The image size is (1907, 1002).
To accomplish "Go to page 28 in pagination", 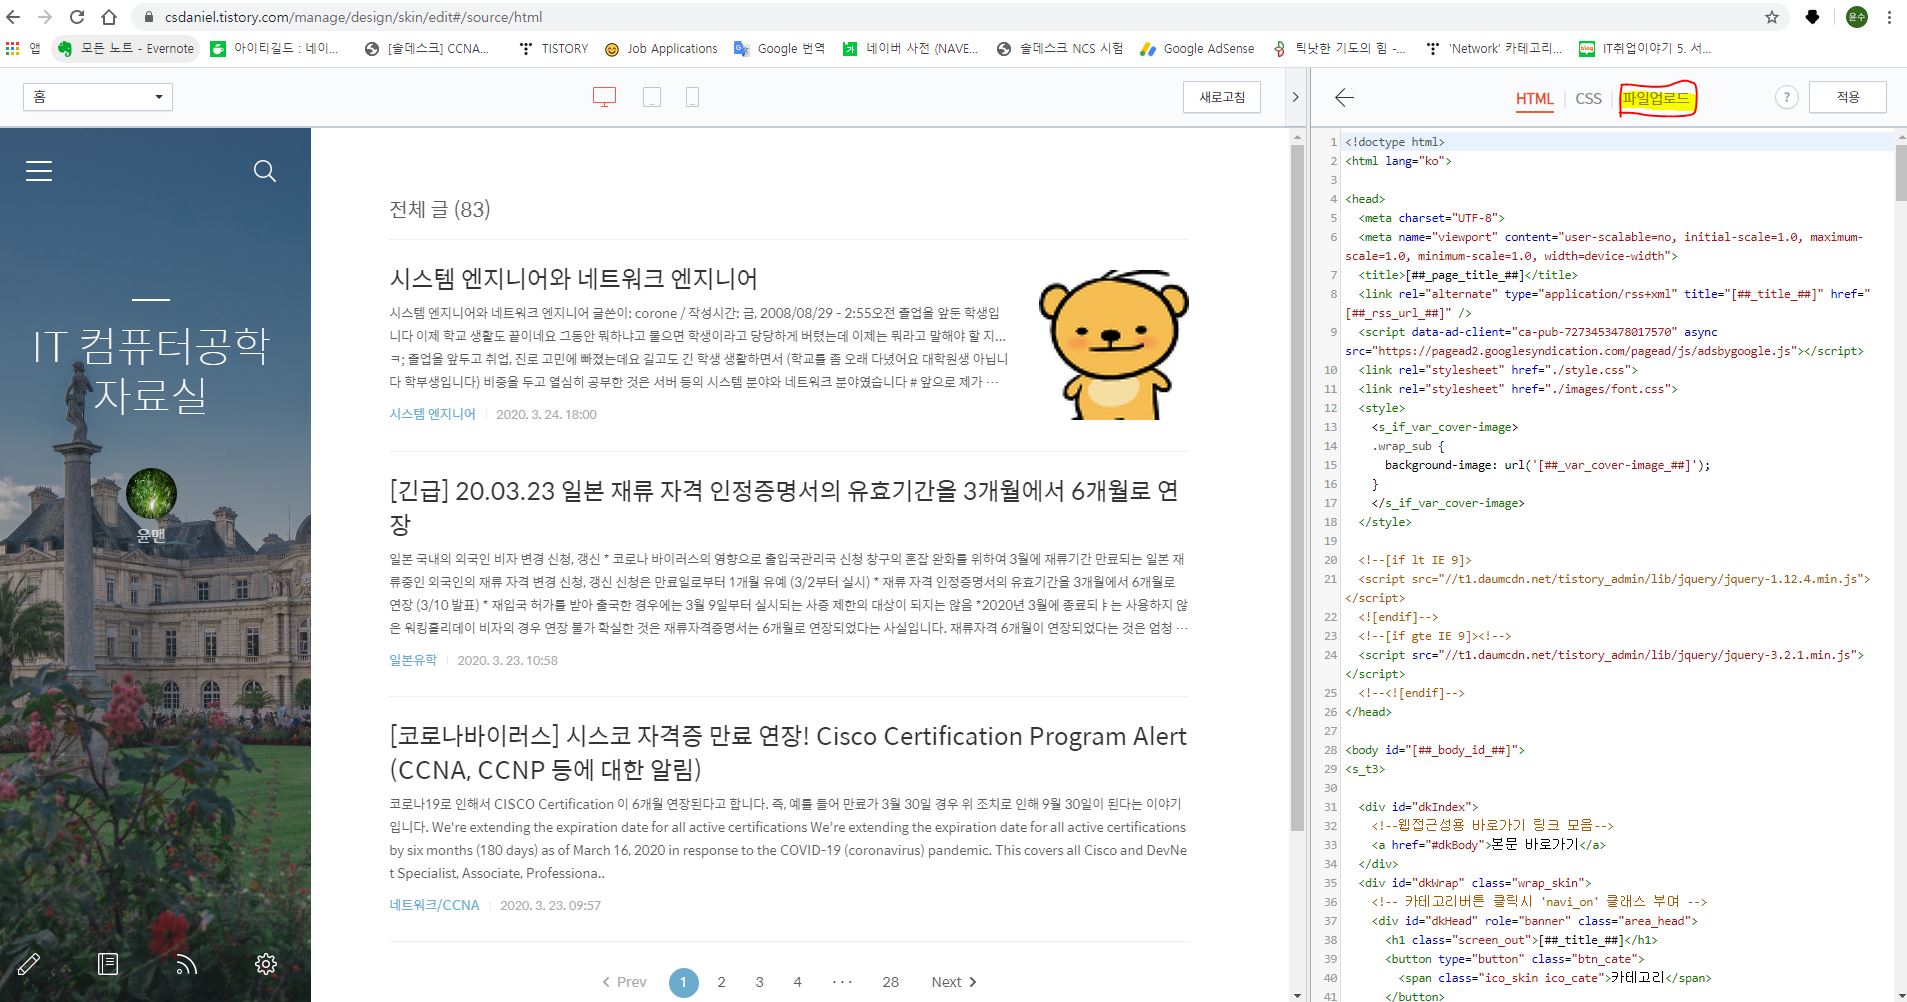I will 891,982.
